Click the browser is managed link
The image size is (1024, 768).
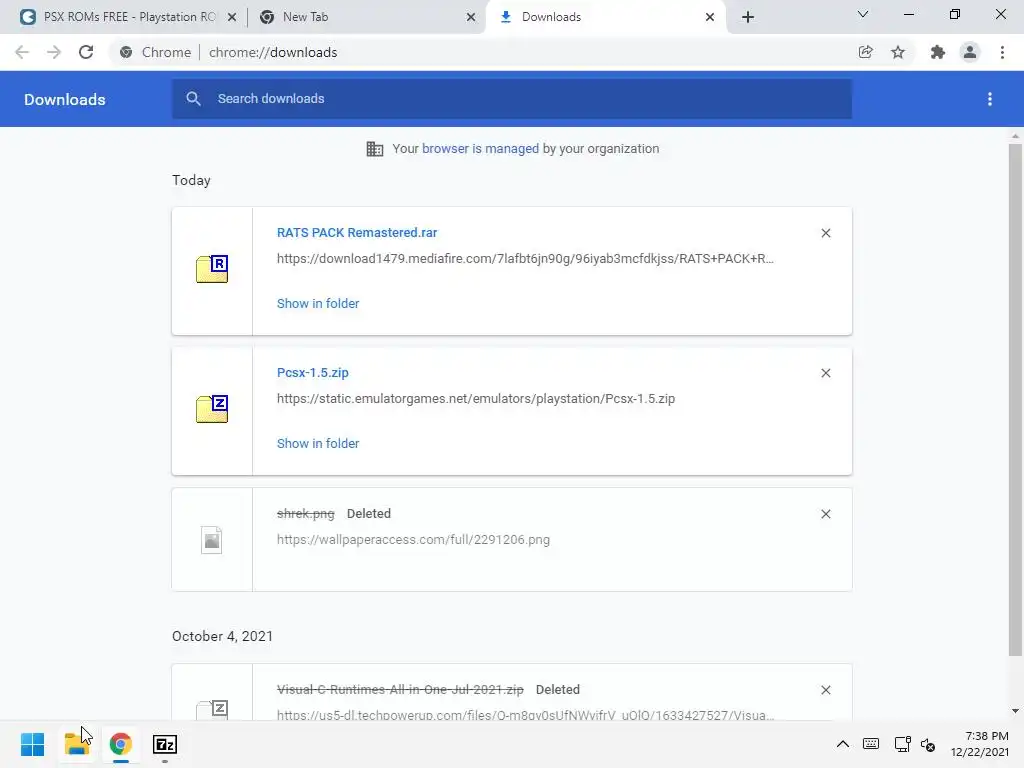click(x=481, y=149)
